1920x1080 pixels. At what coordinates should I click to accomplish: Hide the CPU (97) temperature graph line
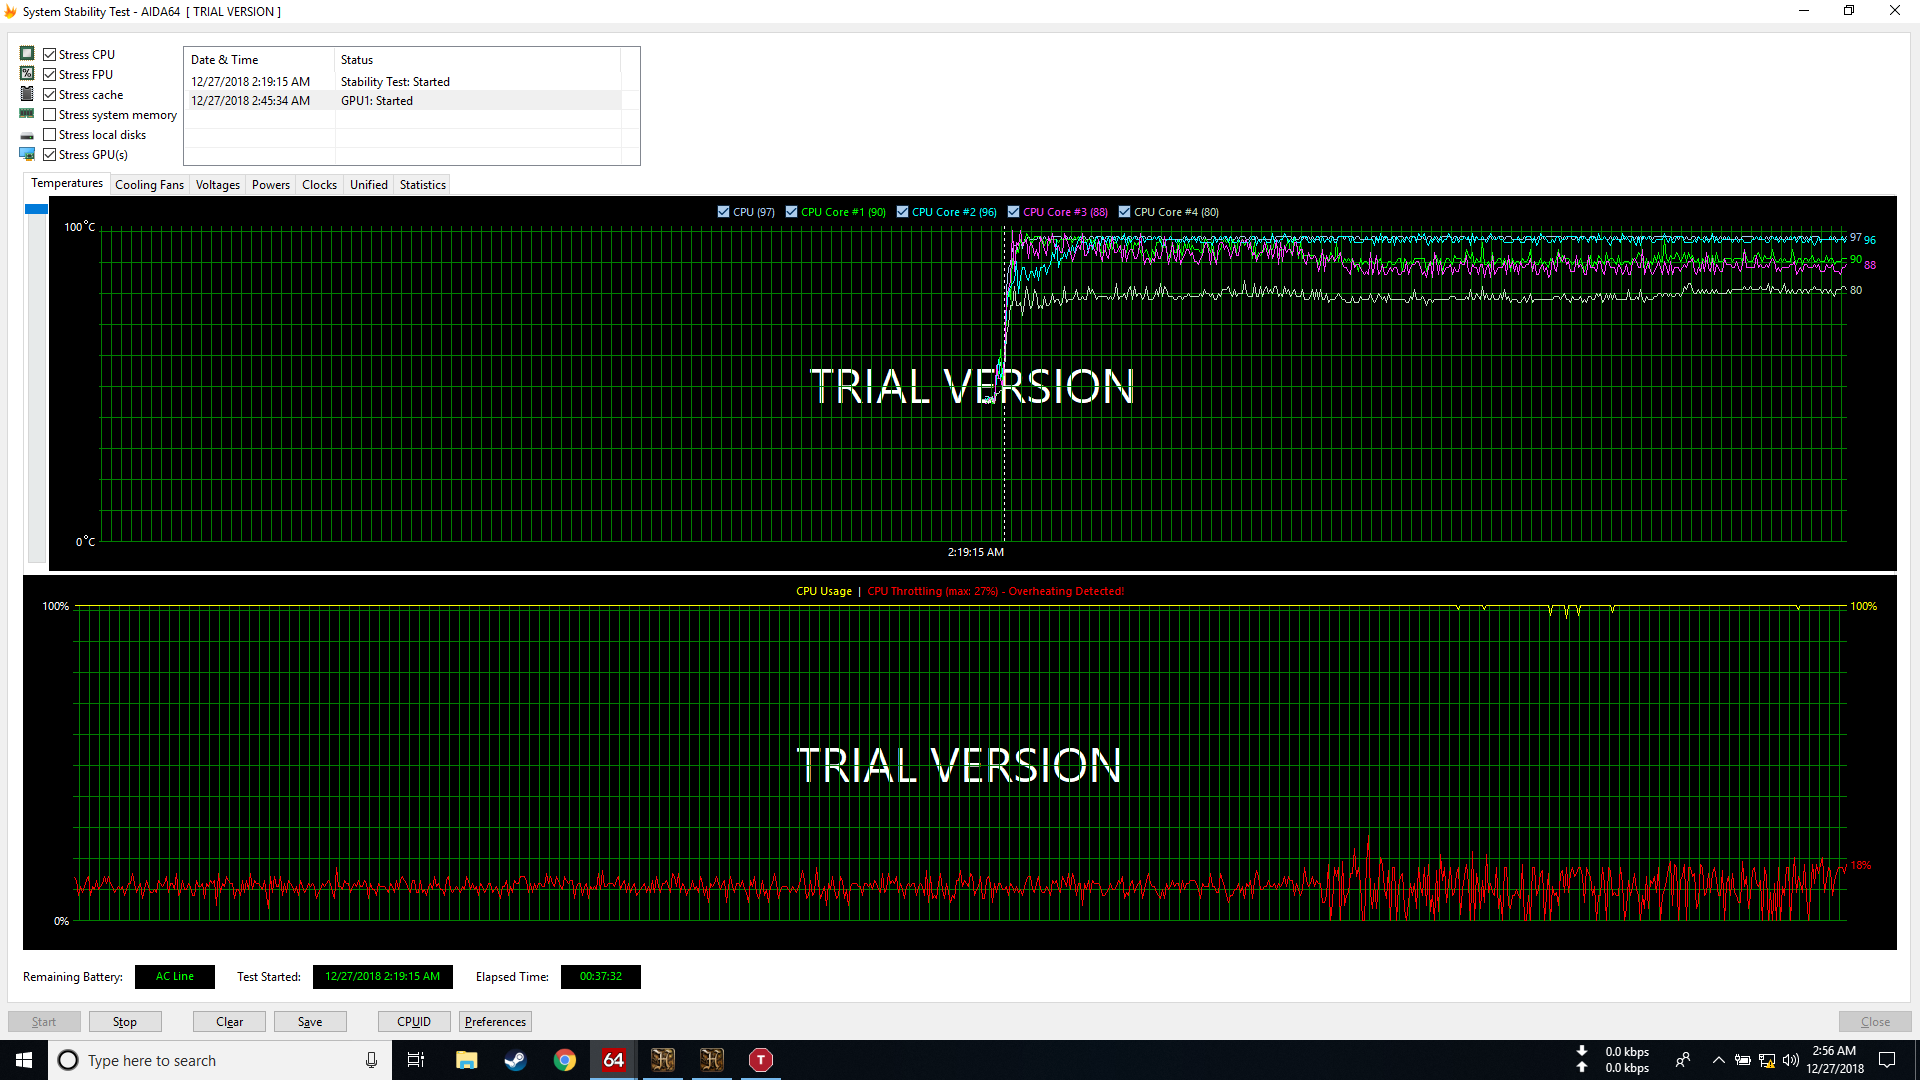click(x=723, y=212)
